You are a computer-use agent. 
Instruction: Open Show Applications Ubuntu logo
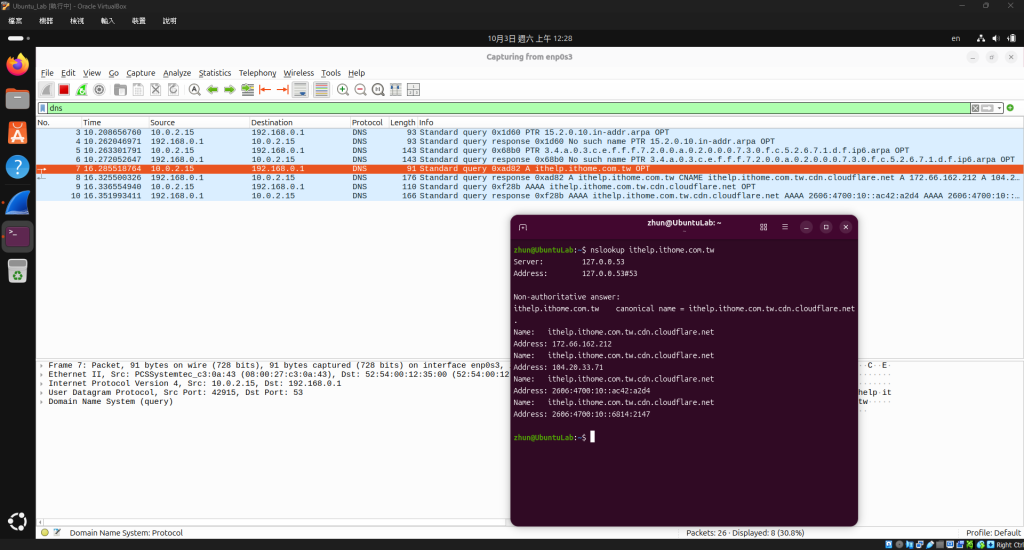click(x=18, y=521)
